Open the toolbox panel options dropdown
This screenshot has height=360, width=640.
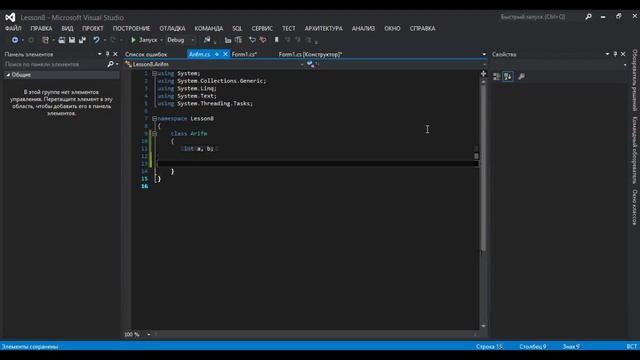click(100, 54)
